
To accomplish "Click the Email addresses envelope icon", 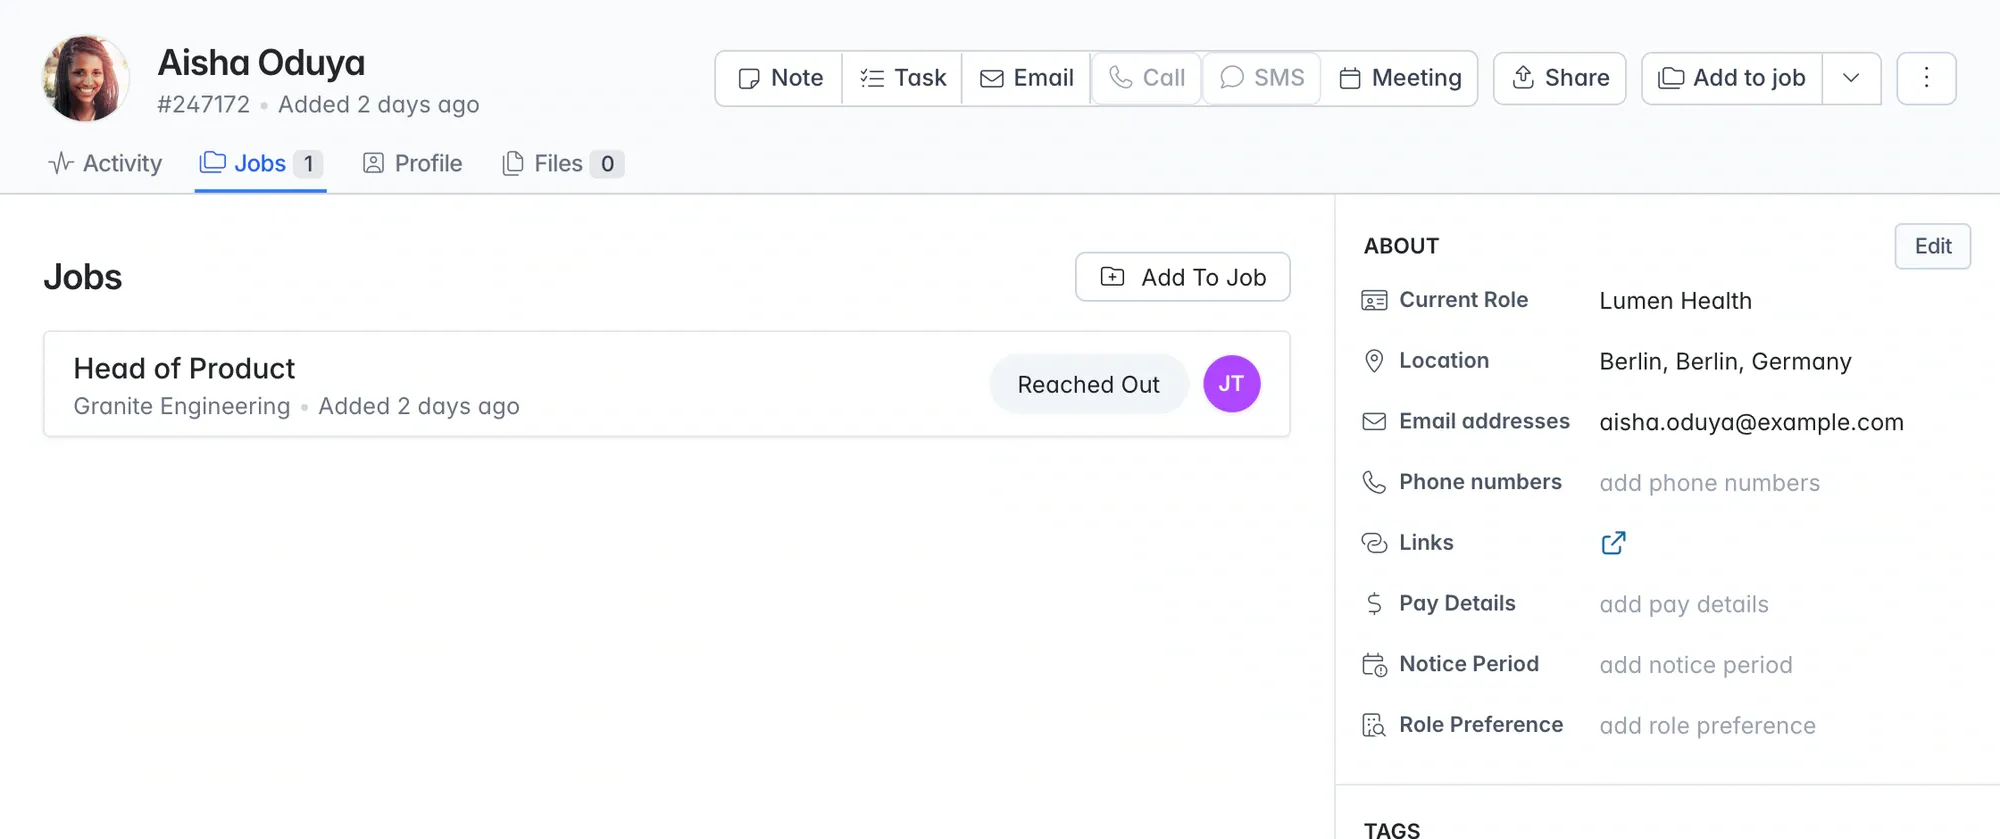I will click(1375, 422).
